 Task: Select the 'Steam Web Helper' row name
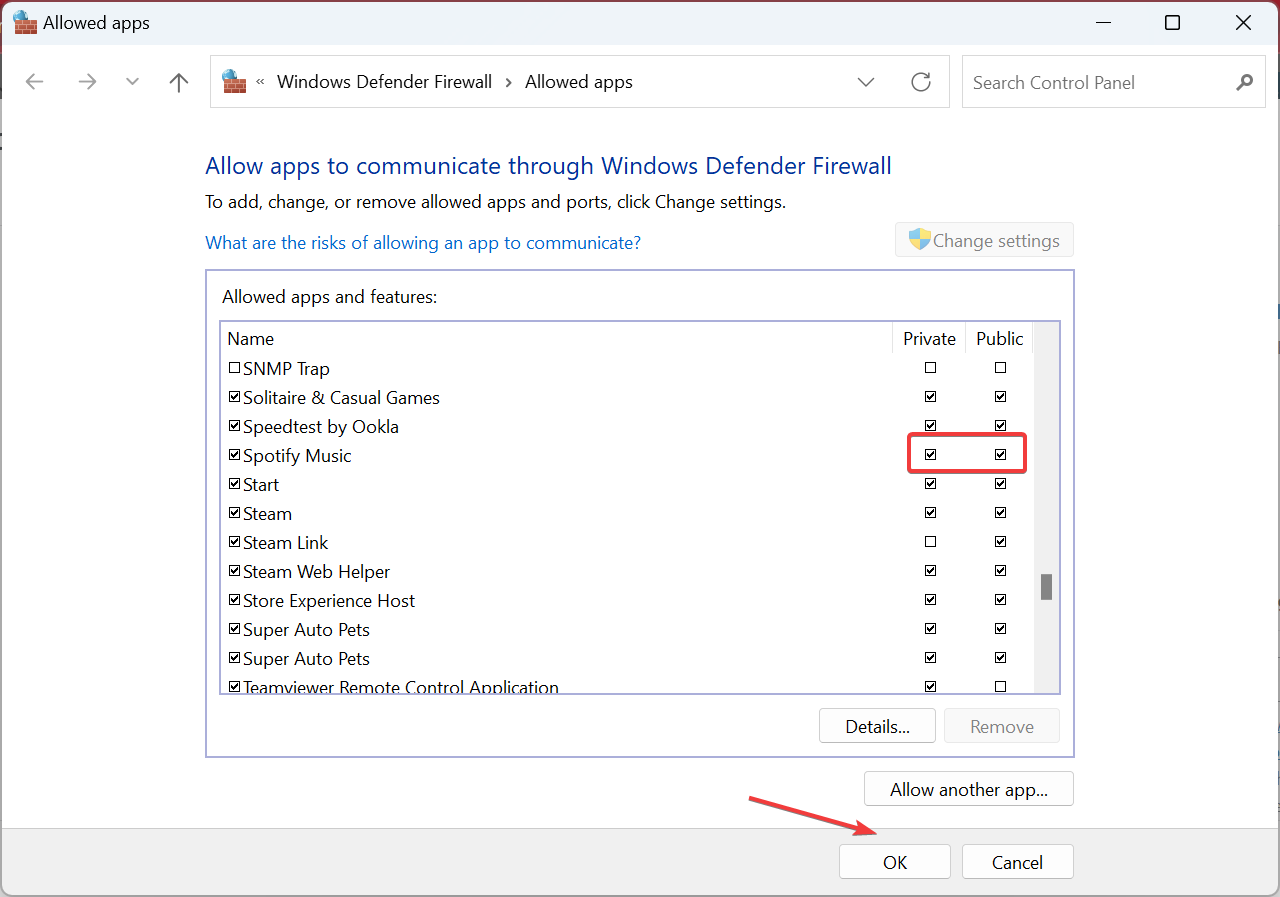click(316, 571)
